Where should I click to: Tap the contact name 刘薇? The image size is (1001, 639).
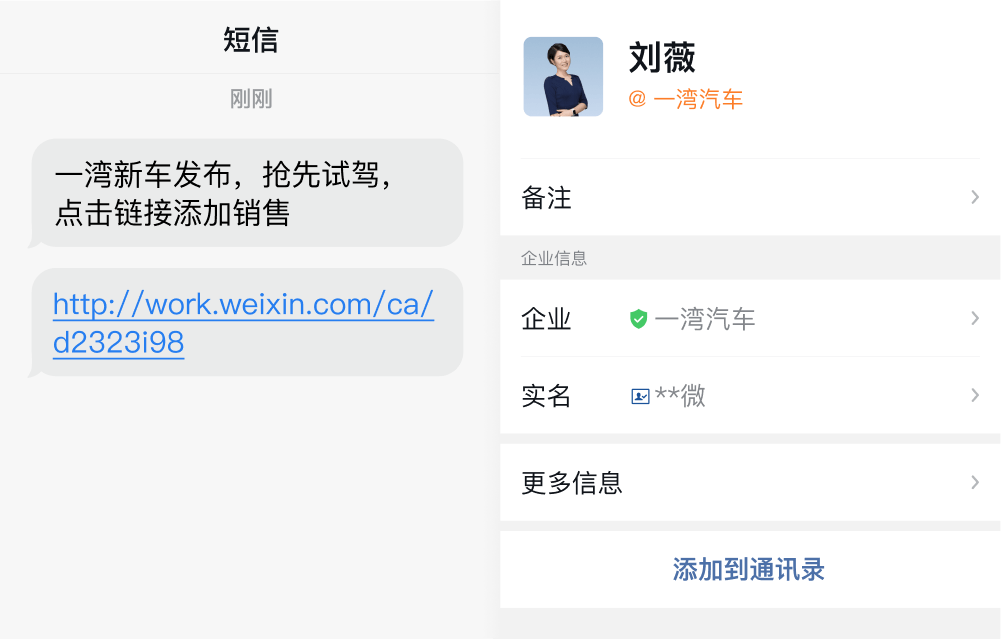pos(662,57)
